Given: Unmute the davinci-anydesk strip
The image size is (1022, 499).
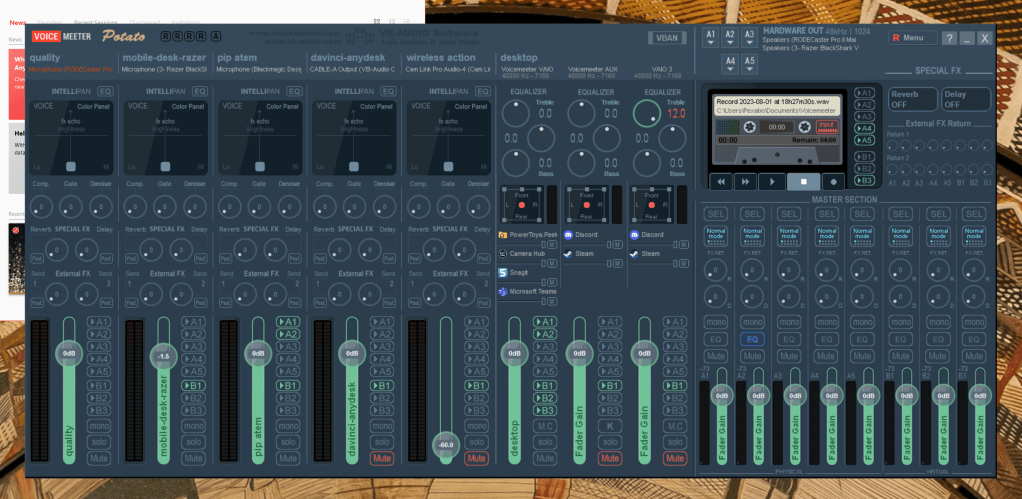Looking at the screenshot, I should (382, 459).
